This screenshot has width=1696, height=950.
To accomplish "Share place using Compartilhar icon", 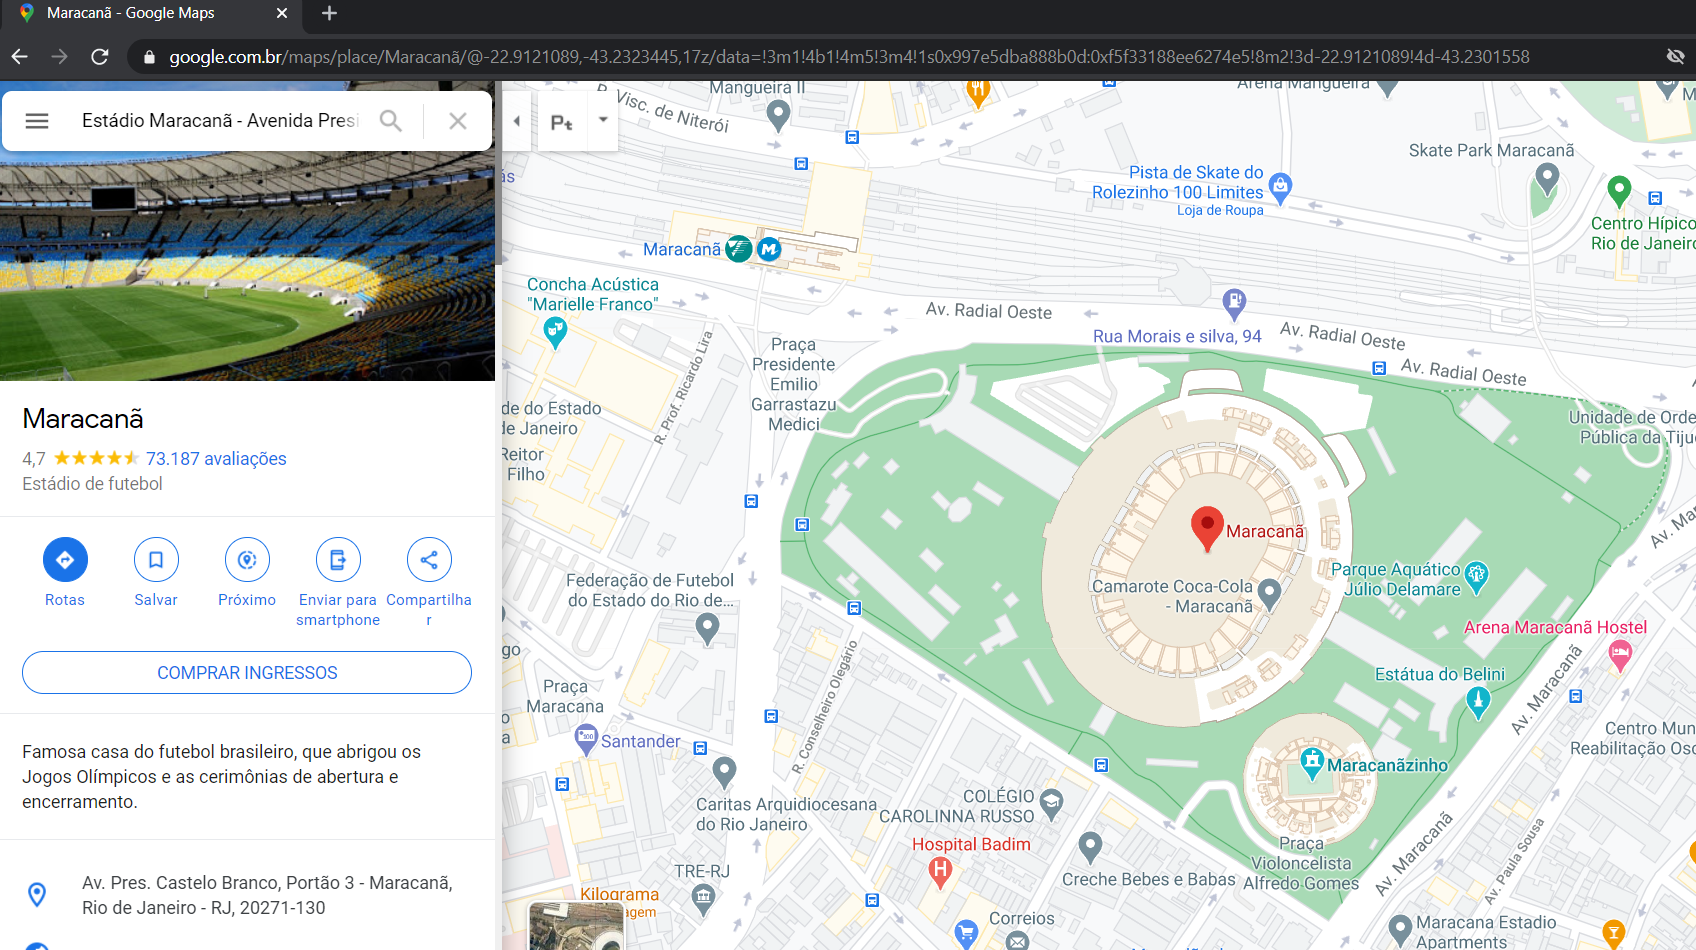I will click(x=429, y=560).
